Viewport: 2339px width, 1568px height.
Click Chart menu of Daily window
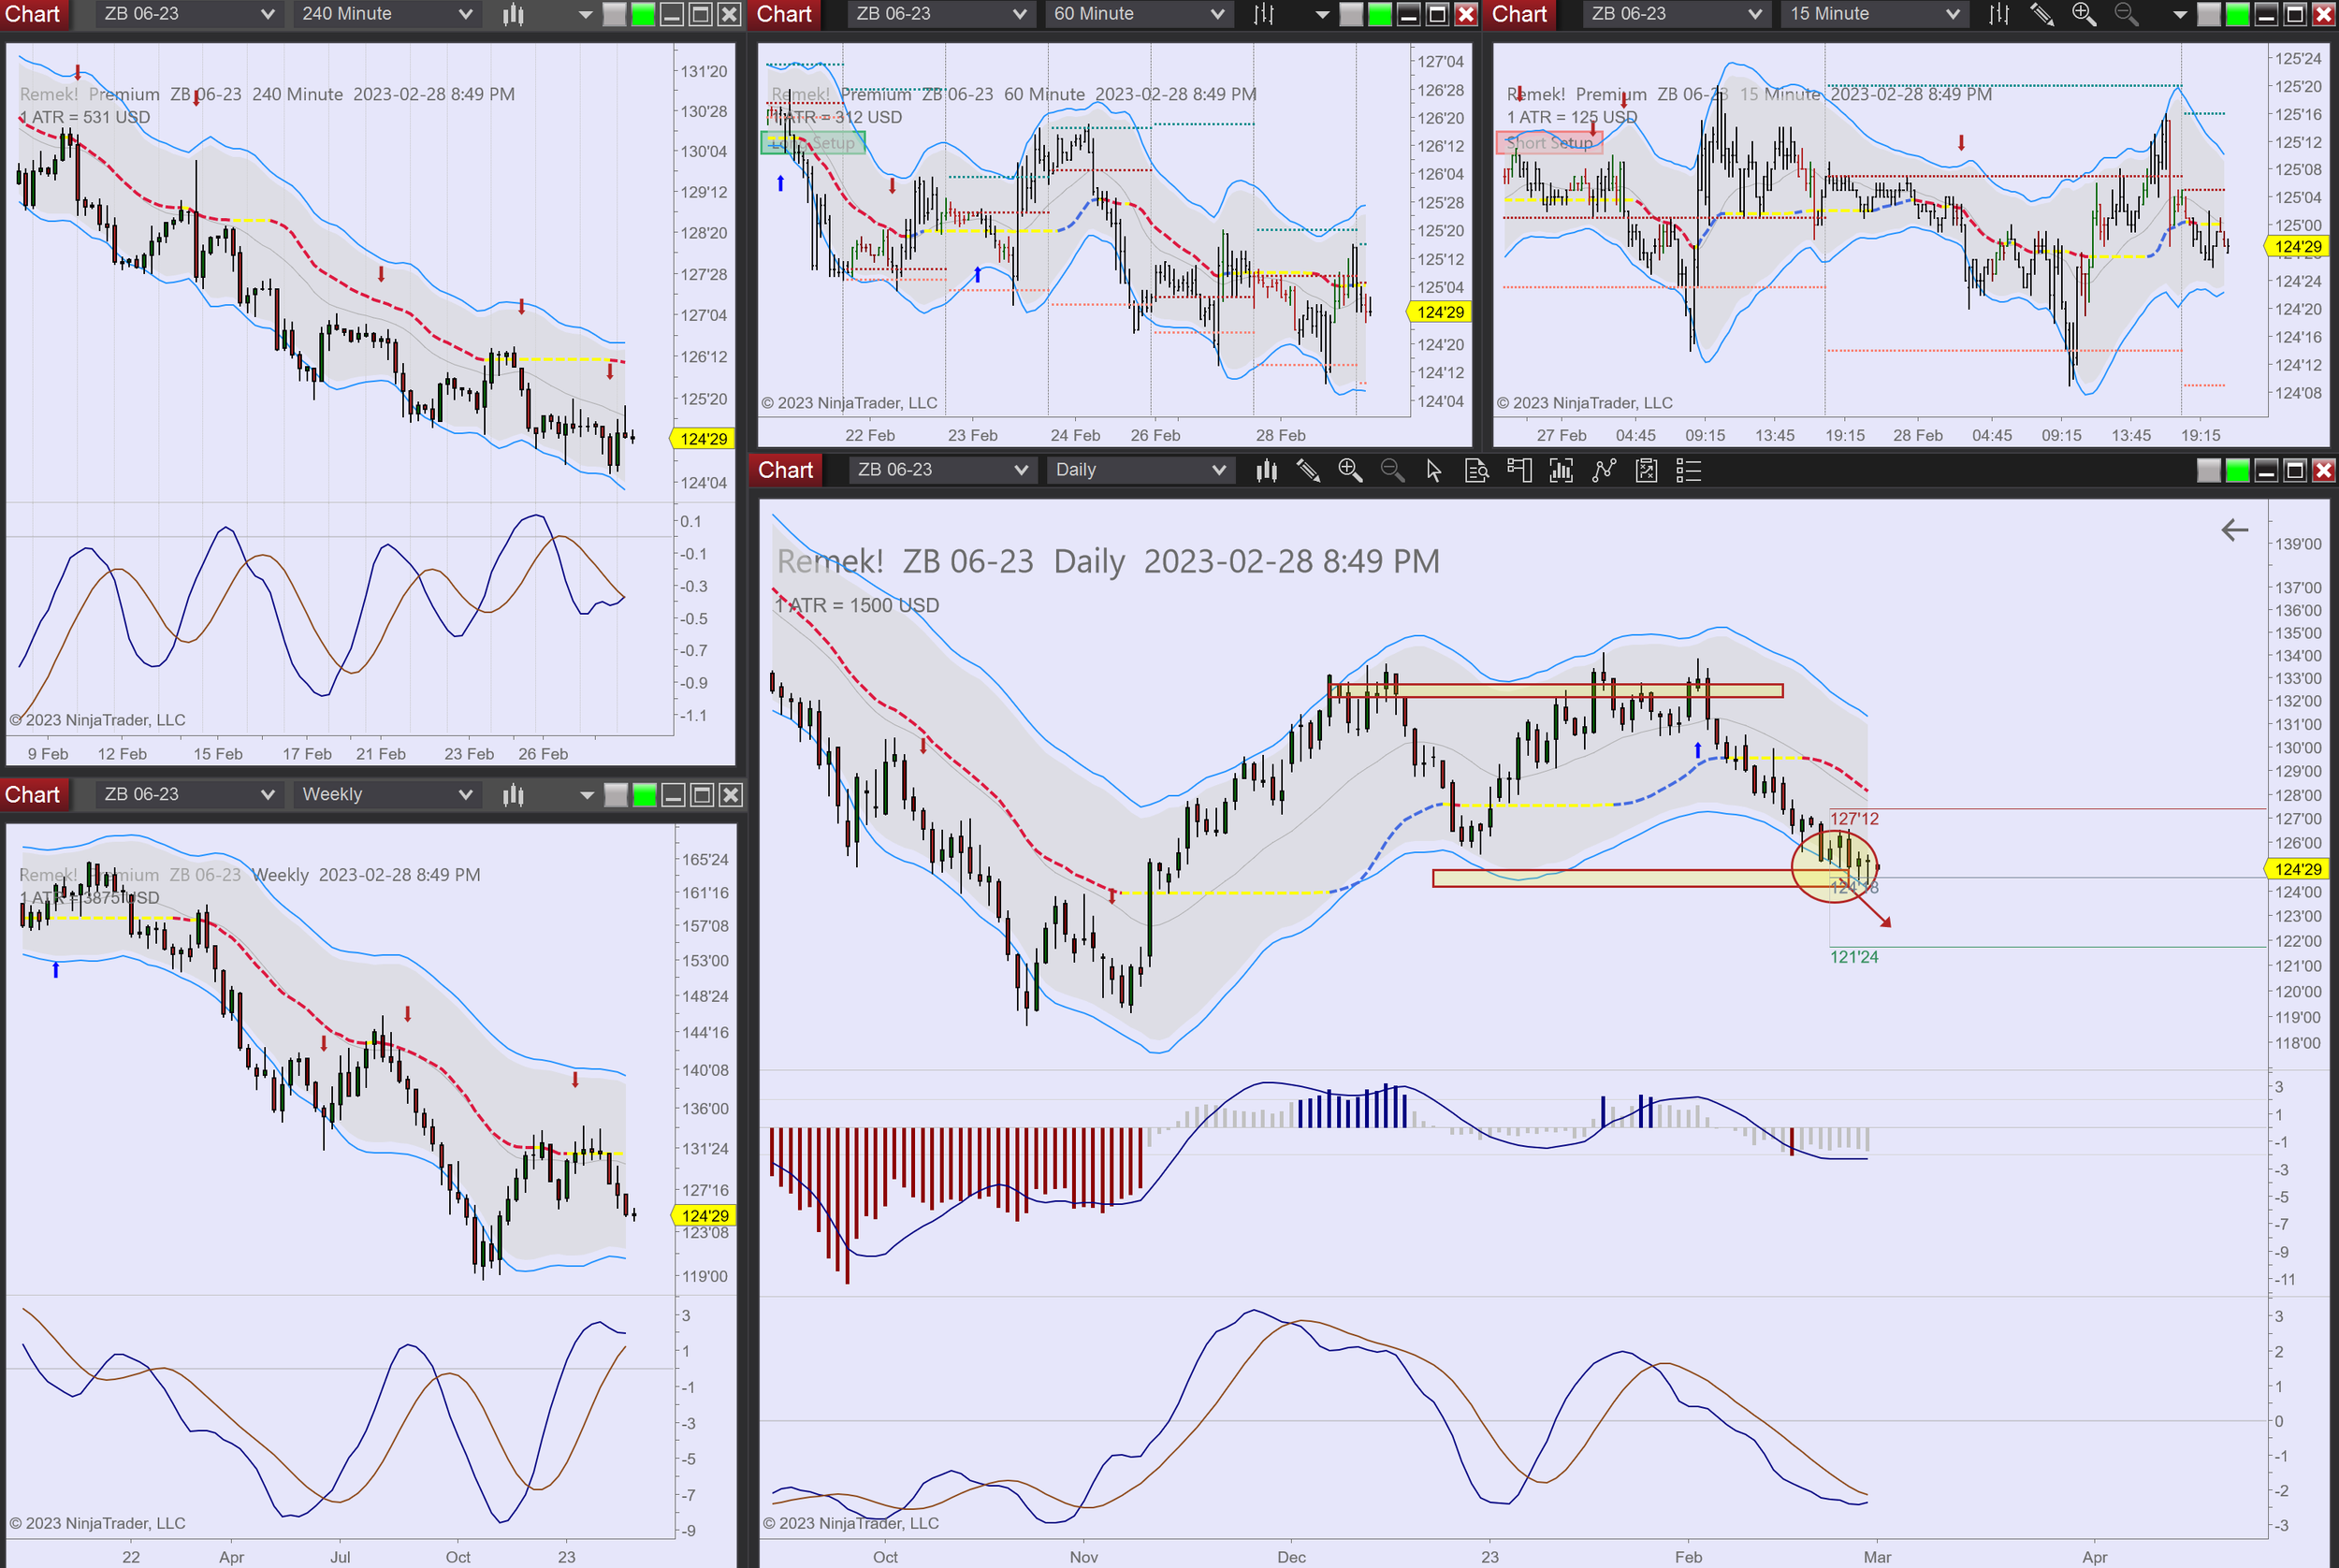pos(786,470)
